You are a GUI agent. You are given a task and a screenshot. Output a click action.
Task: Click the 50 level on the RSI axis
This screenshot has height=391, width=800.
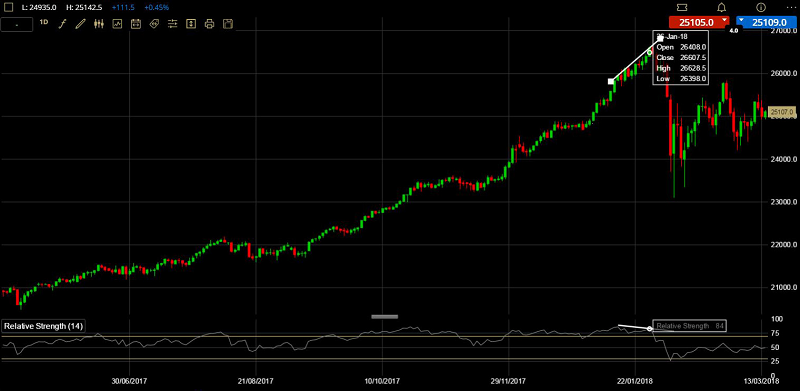click(x=776, y=348)
